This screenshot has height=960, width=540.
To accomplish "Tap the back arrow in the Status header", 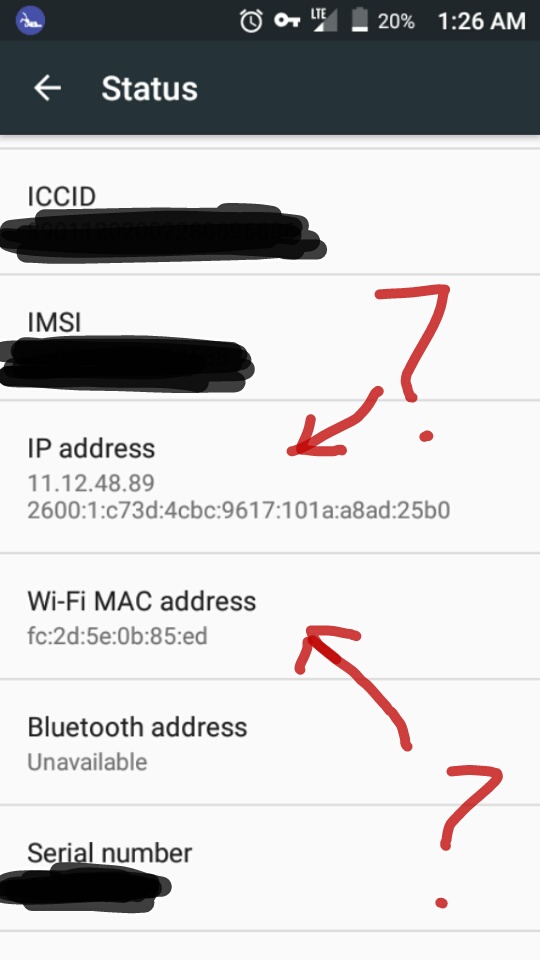I will tap(47, 89).
